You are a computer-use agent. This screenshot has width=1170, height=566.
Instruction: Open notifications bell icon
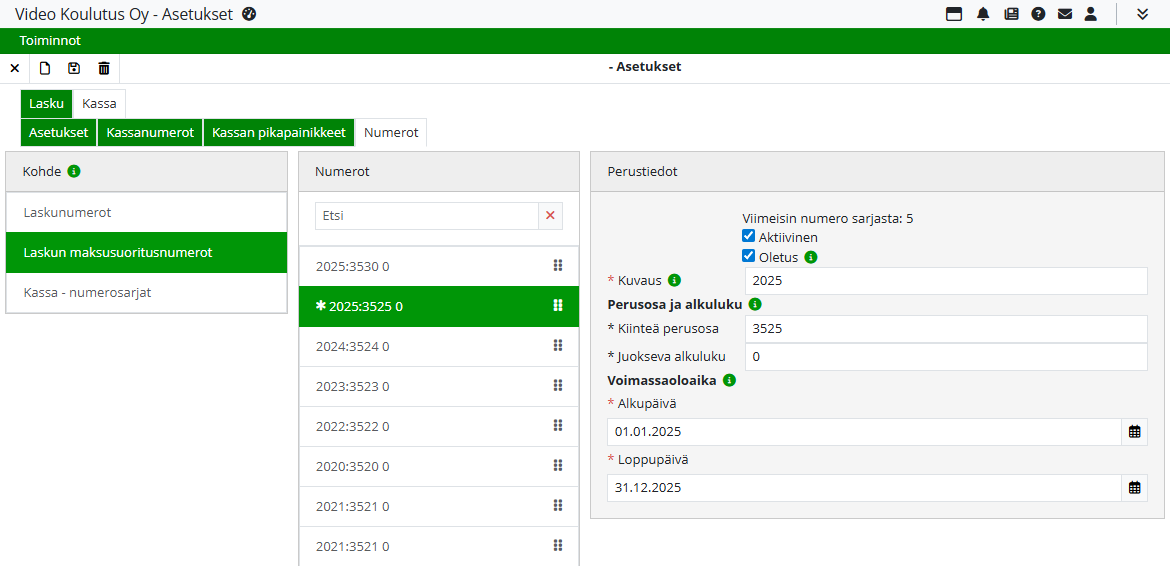pos(983,14)
